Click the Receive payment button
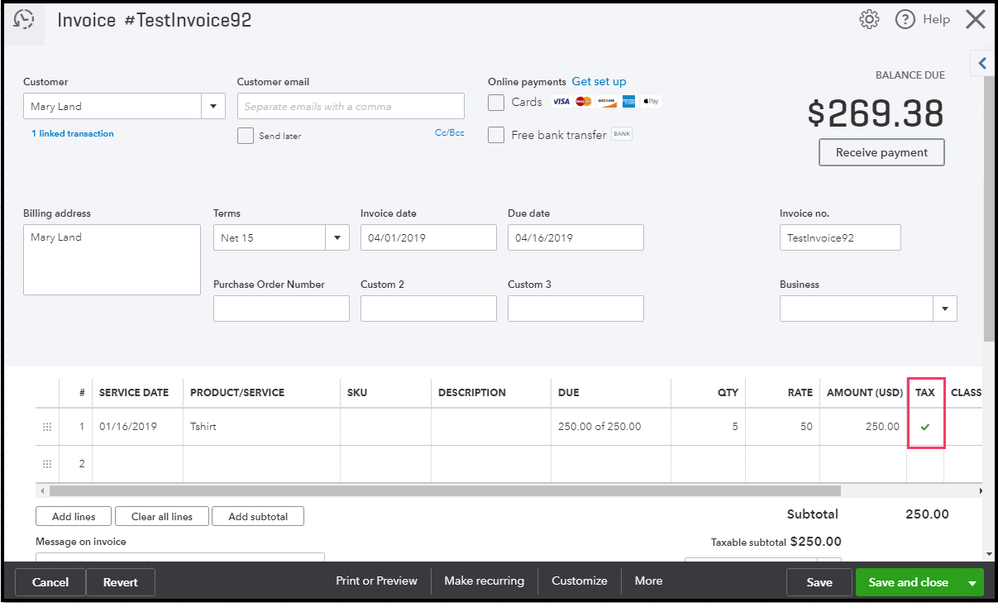Image resolution: width=998 pixels, height=603 pixels. point(881,153)
